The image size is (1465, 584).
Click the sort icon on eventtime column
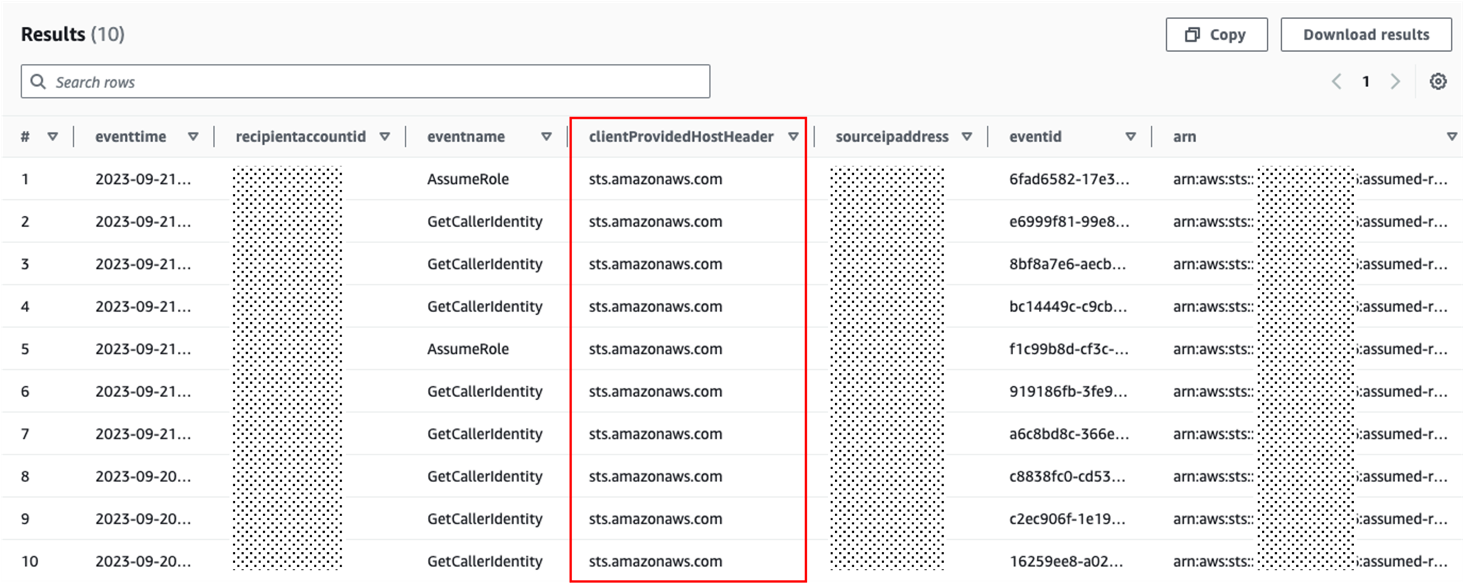tap(193, 136)
